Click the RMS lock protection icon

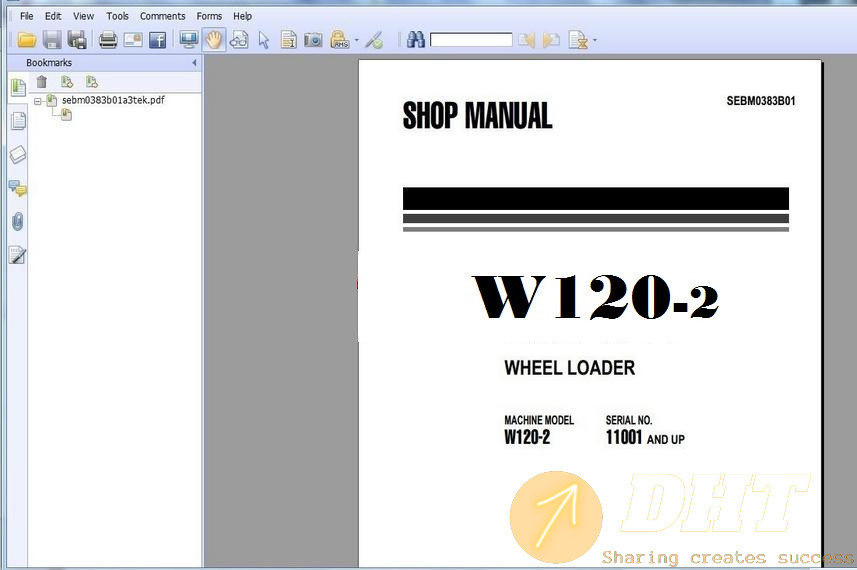339,40
